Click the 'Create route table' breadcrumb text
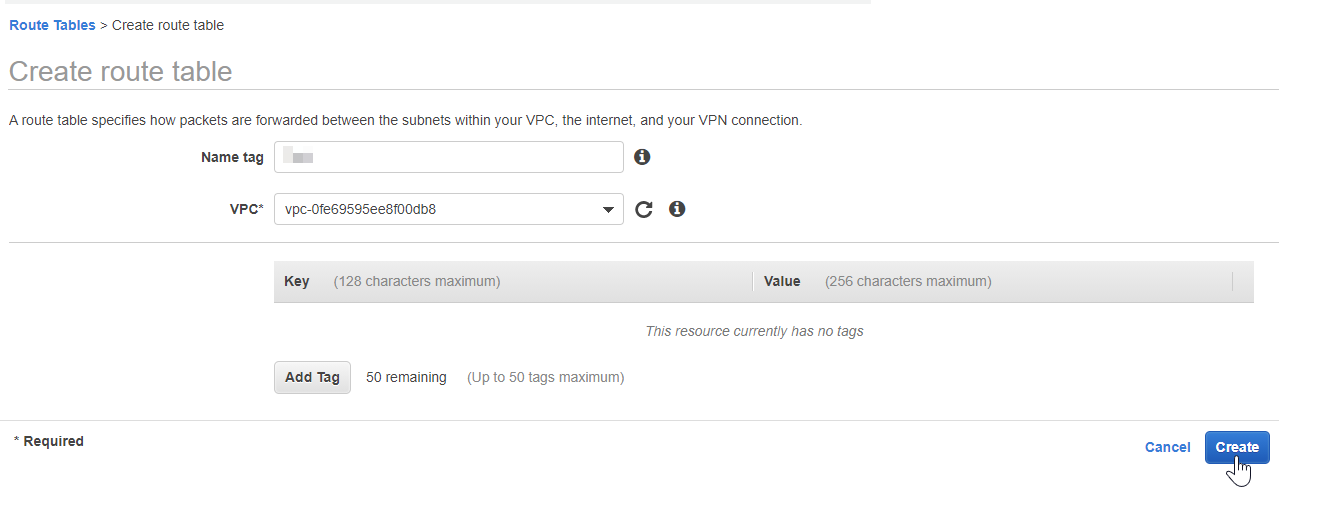This screenshot has height=509, width=1317. click(168, 25)
